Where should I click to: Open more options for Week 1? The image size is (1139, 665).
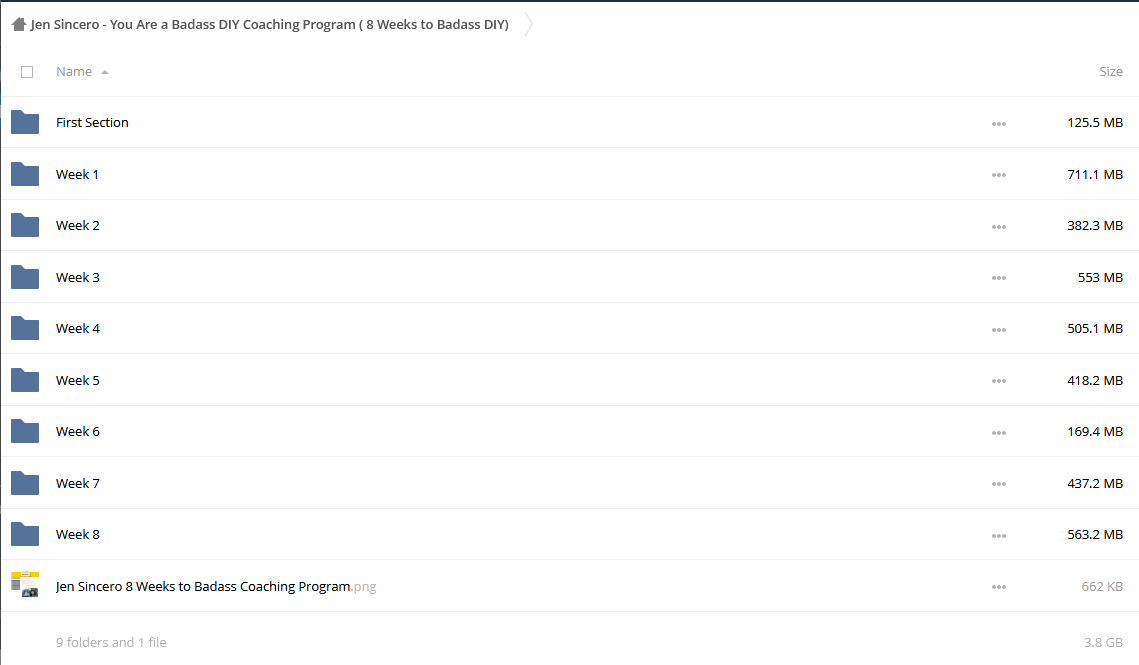[999, 175]
